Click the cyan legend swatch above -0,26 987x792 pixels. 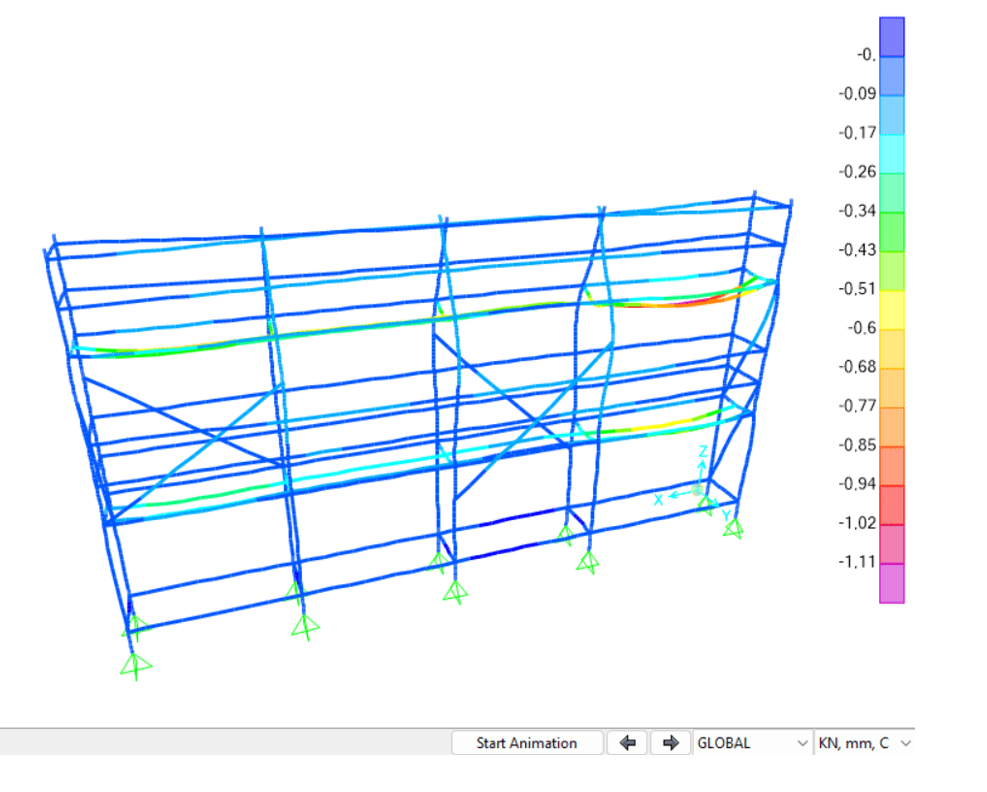891,154
